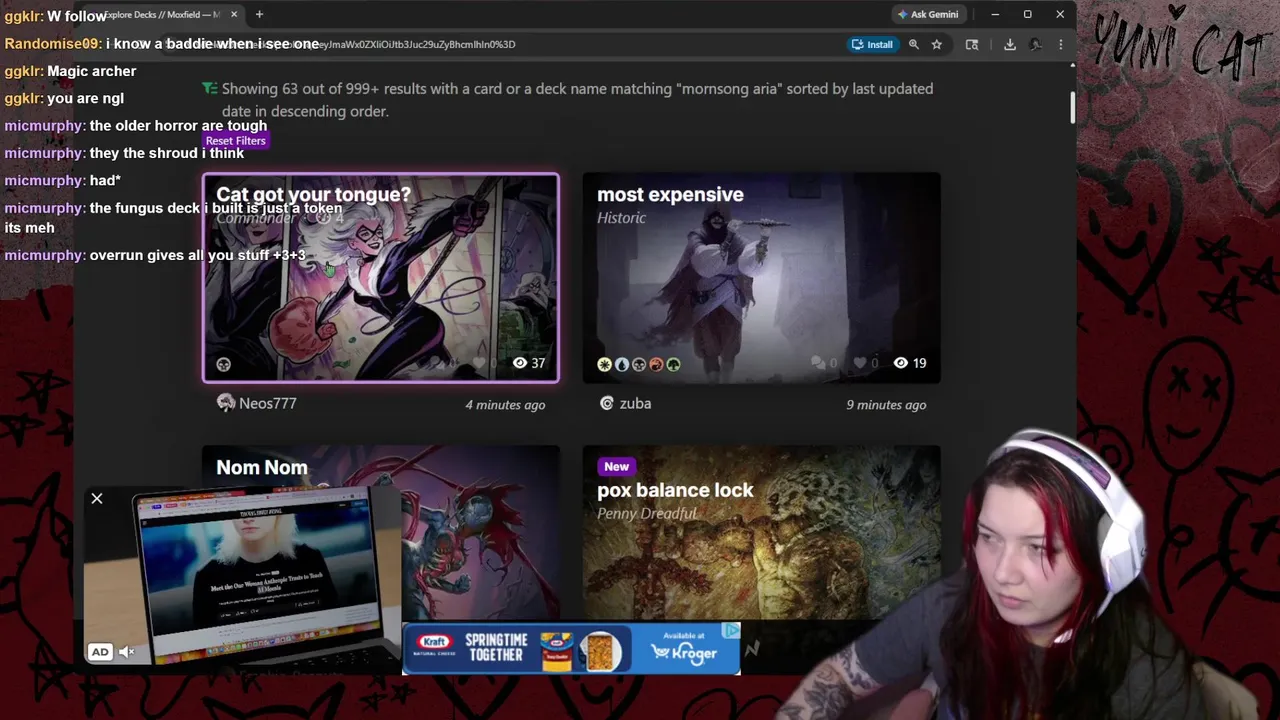Click the green mana symbol on 'most expensive'
Image resolution: width=1280 pixels, height=720 pixels.
pos(673,364)
